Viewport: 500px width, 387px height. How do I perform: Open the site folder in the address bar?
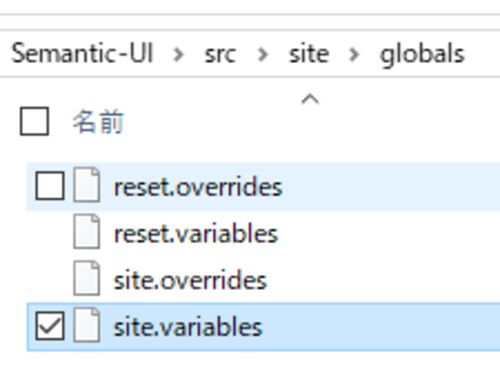point(309,53)
